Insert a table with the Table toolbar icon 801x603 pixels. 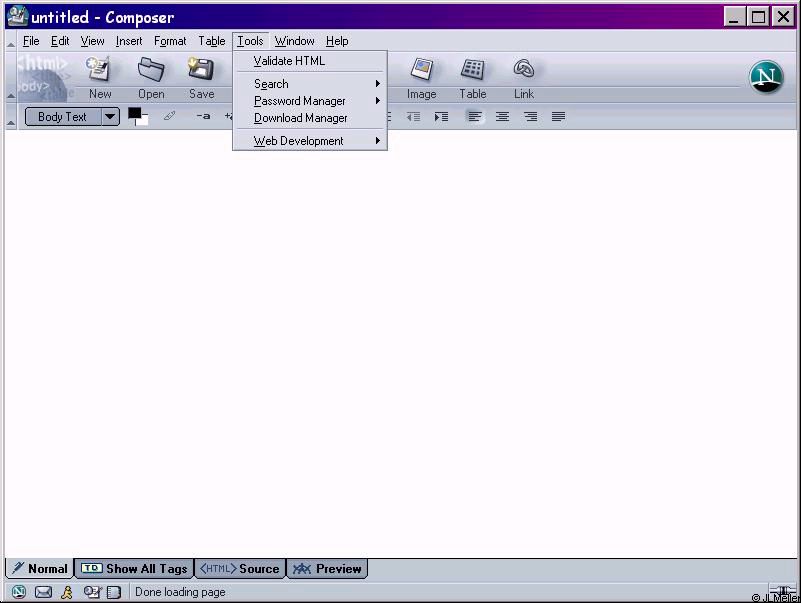[x=473, y=78]
